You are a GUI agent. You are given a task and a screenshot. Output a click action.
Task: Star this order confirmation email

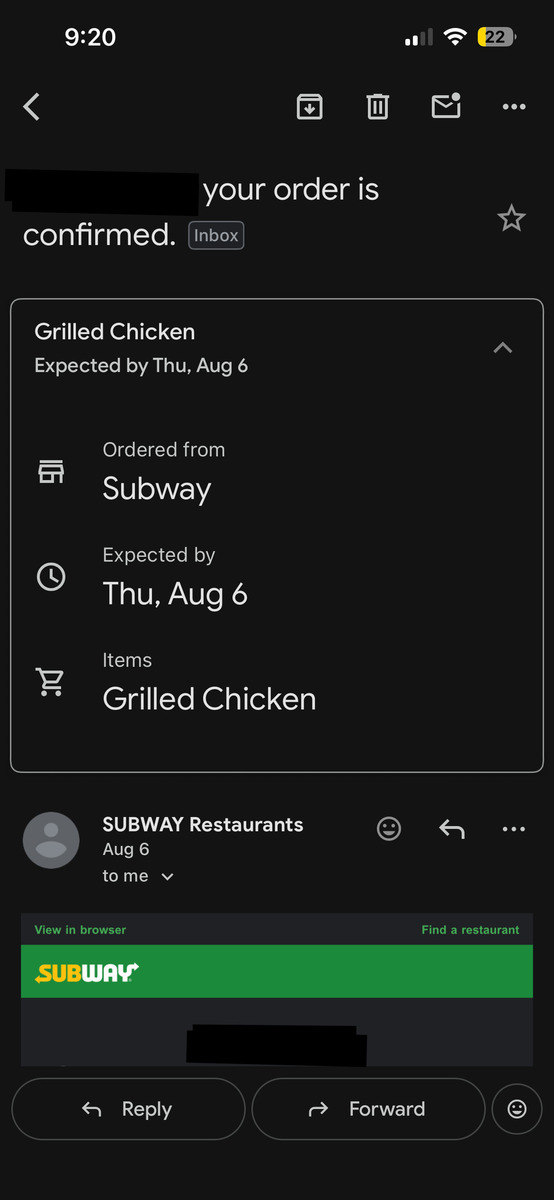(511, 218)
